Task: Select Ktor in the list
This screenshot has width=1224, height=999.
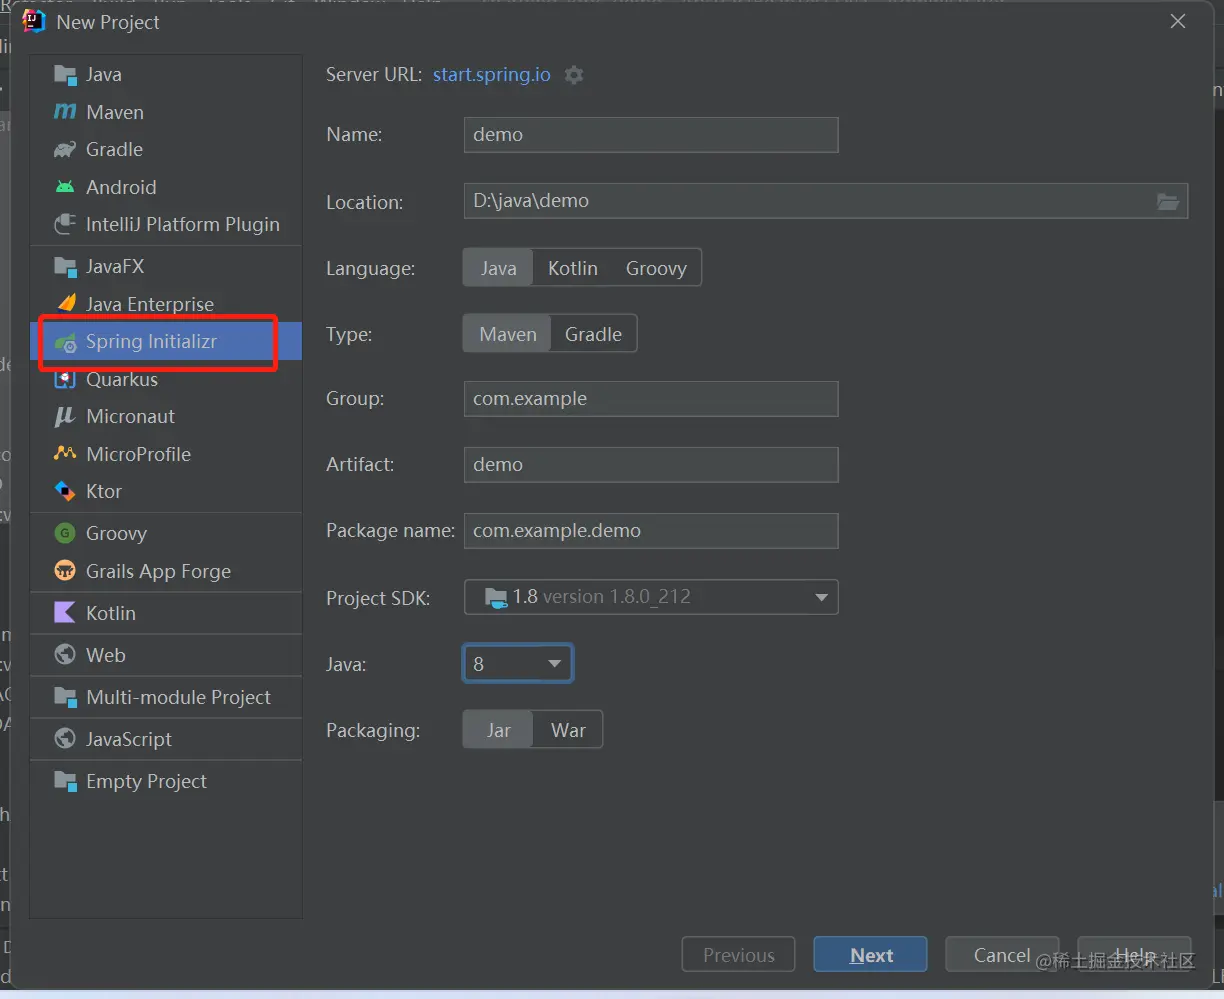Action: [166, 491]
